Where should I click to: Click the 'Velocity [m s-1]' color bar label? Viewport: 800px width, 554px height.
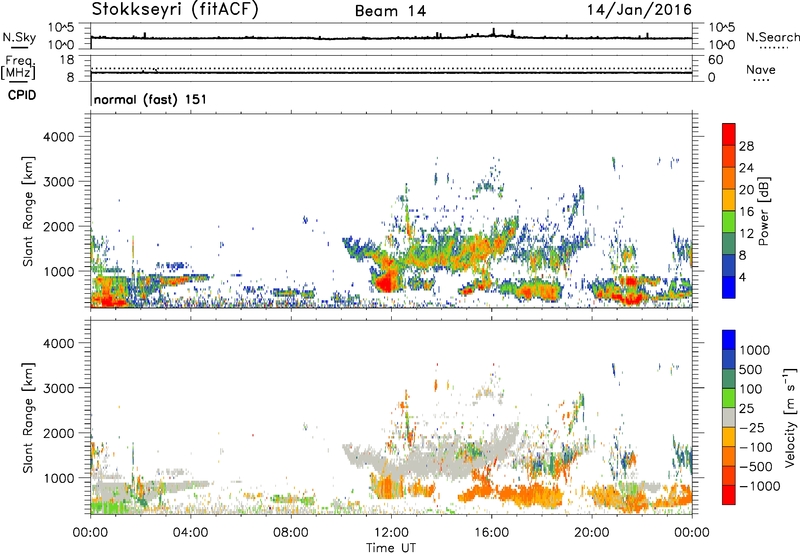click(790, 417)
